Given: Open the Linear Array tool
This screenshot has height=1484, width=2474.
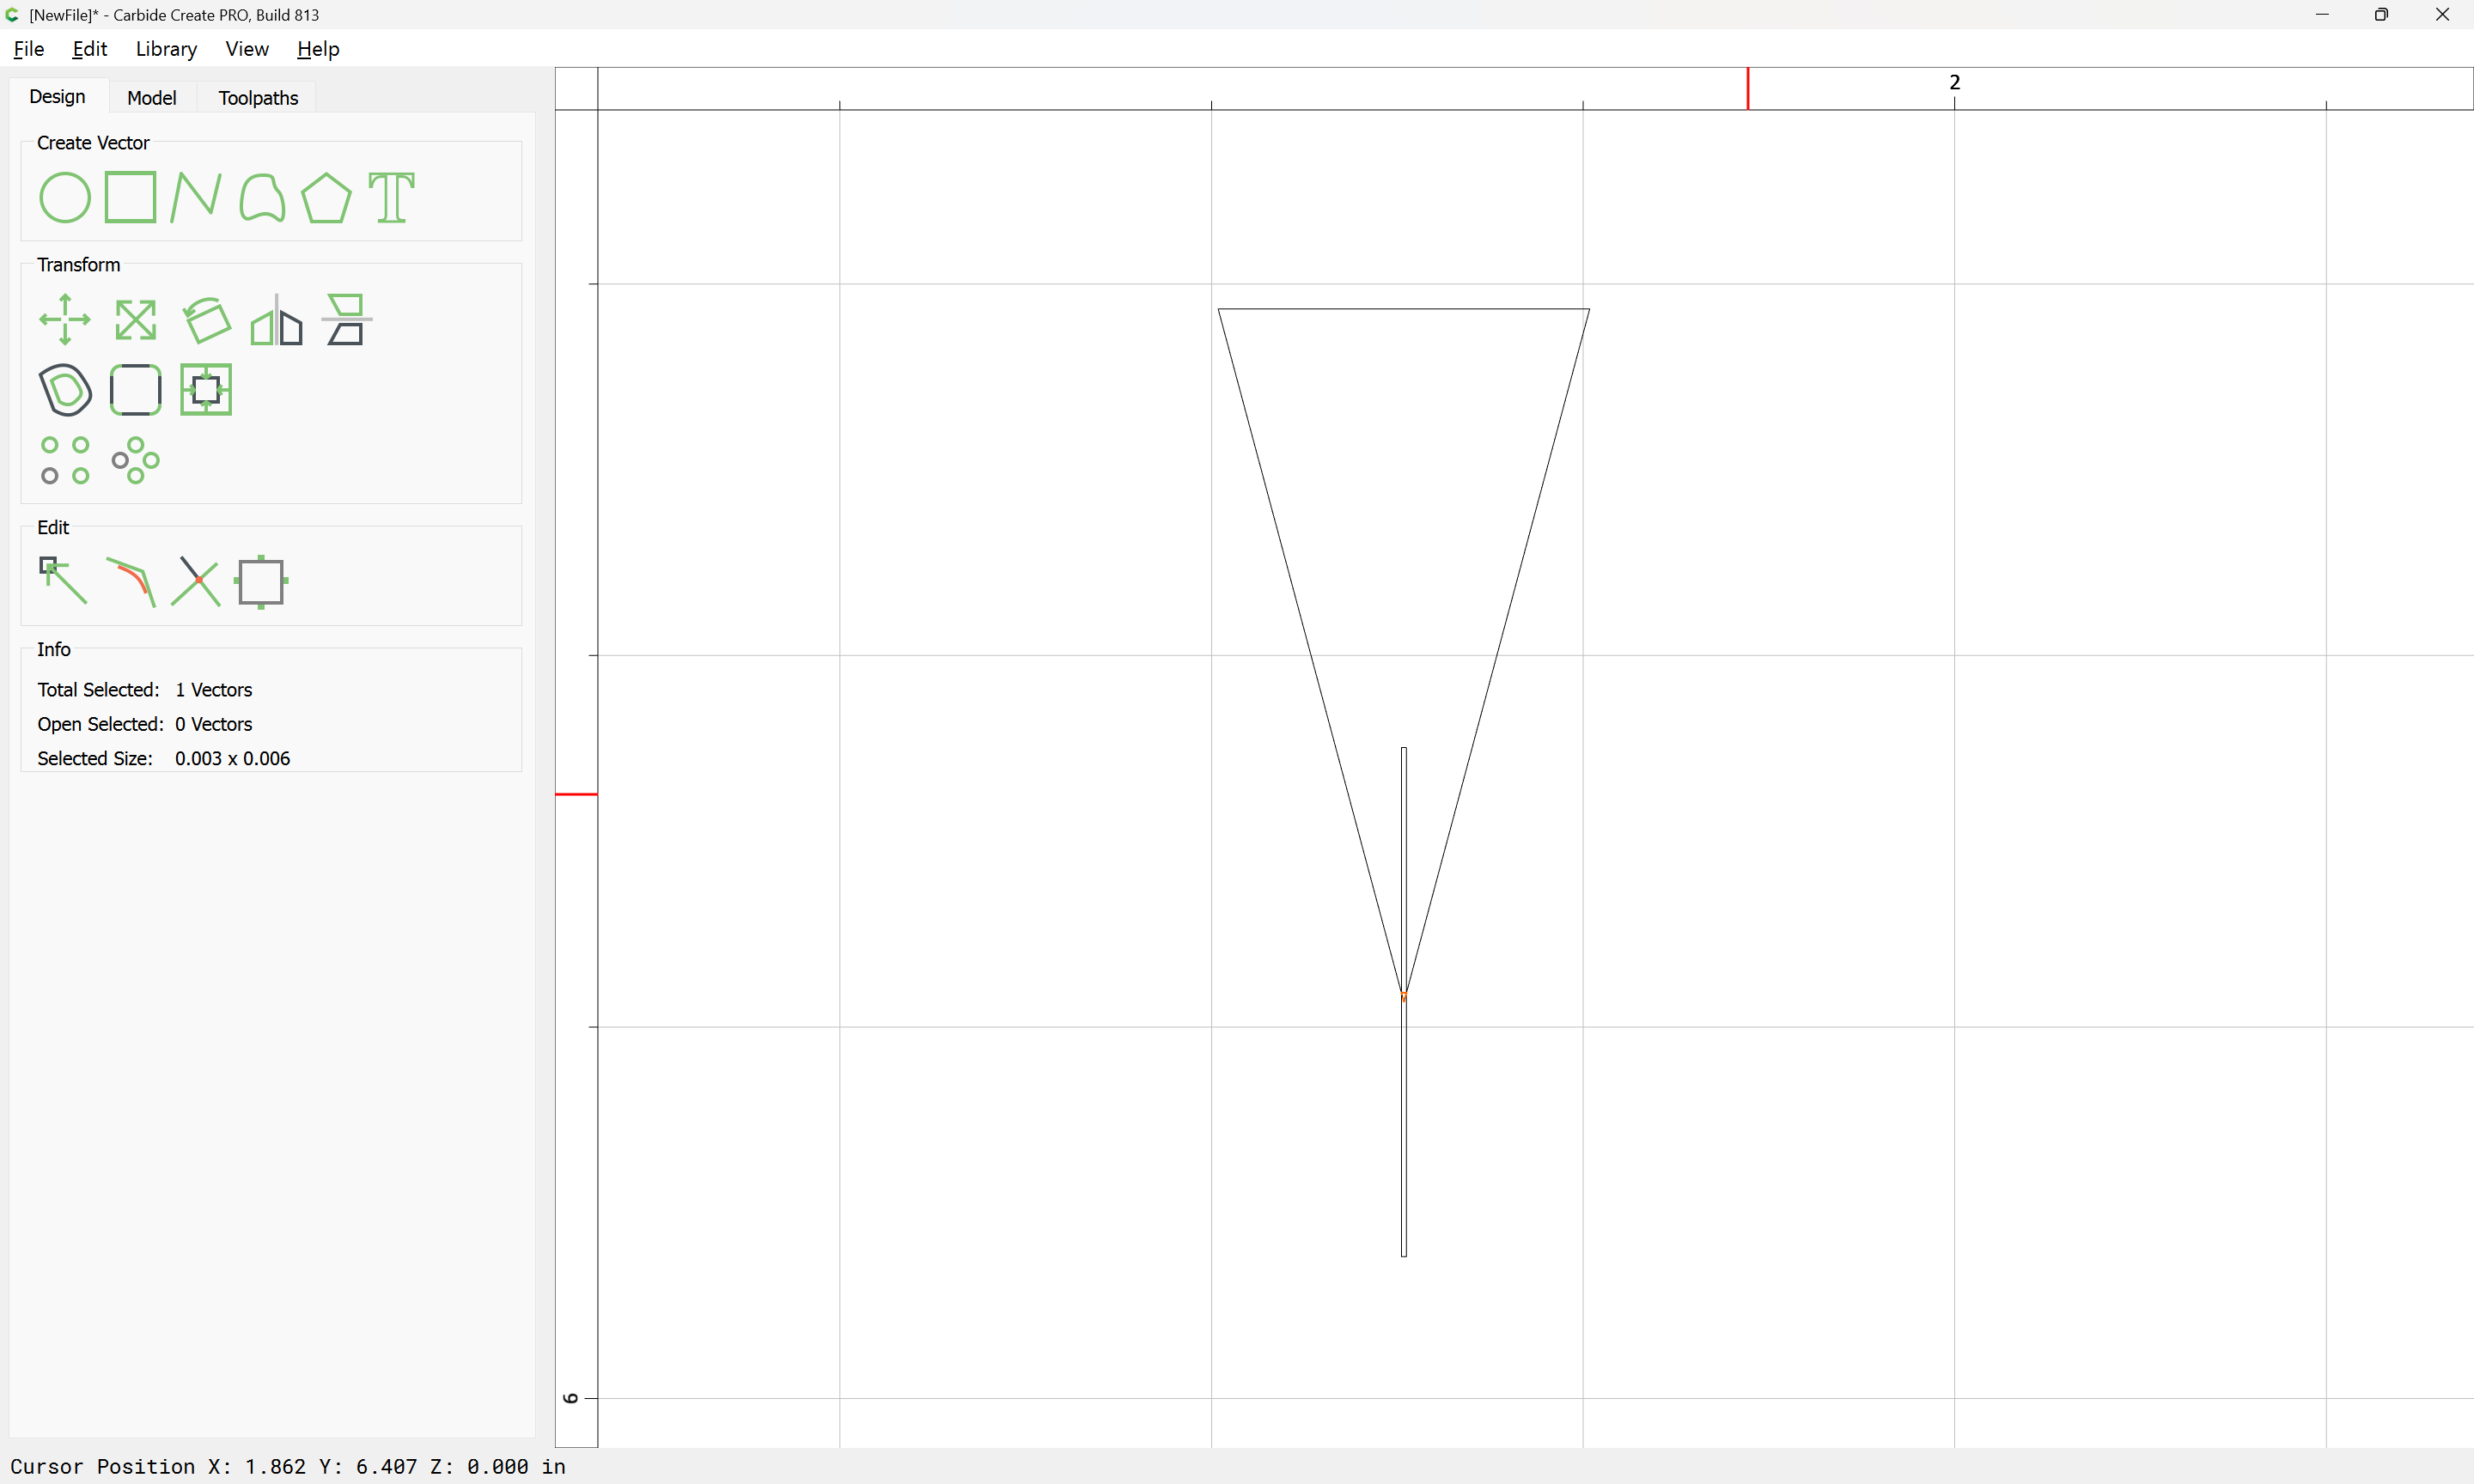Looking at the screenshot, I should tap(65, 460).
